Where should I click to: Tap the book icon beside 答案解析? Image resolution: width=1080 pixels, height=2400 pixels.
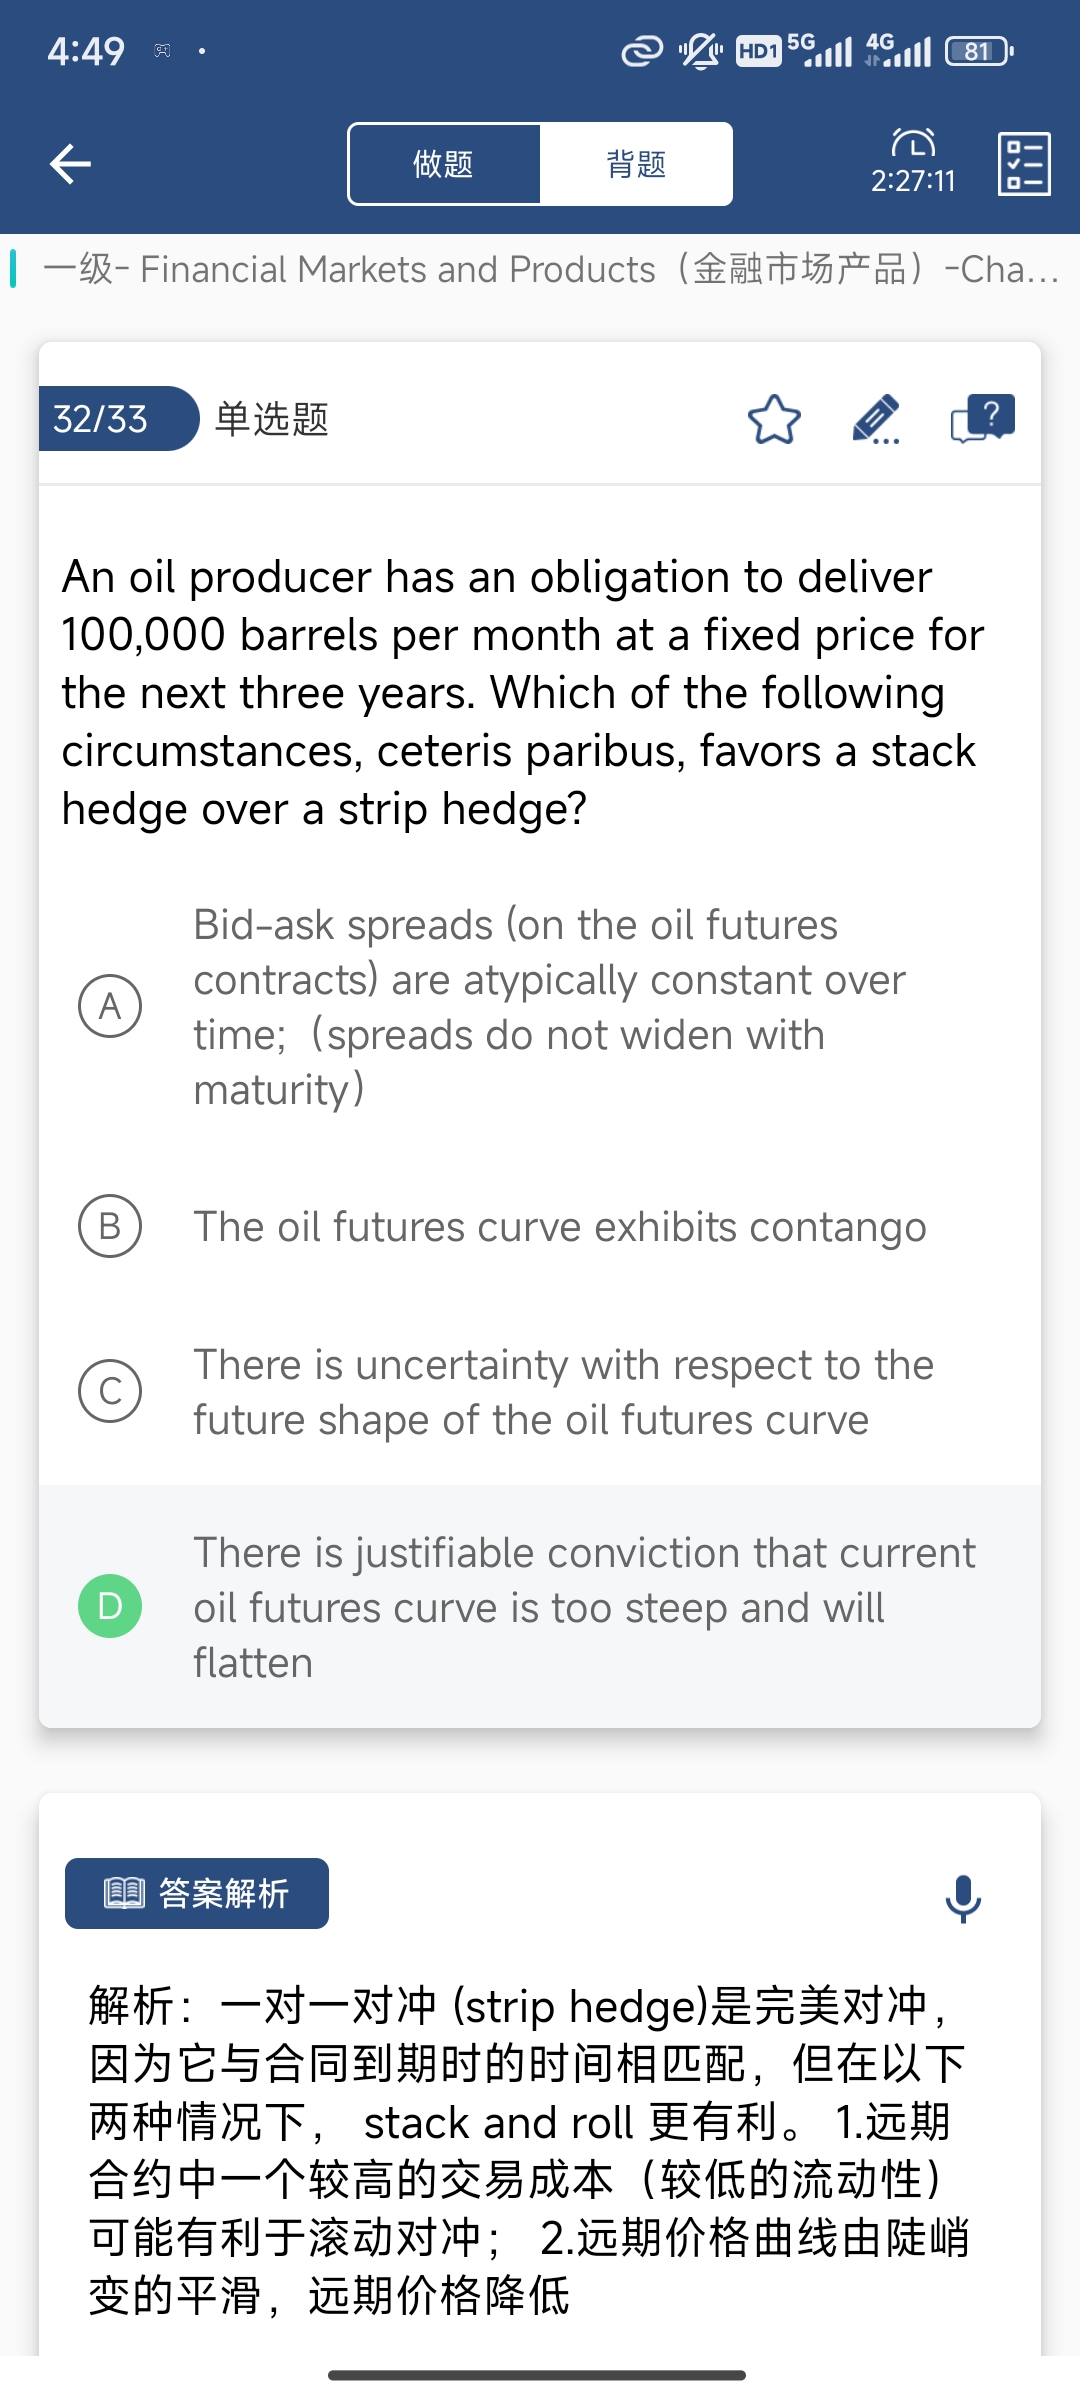(x=124, y=1893)
